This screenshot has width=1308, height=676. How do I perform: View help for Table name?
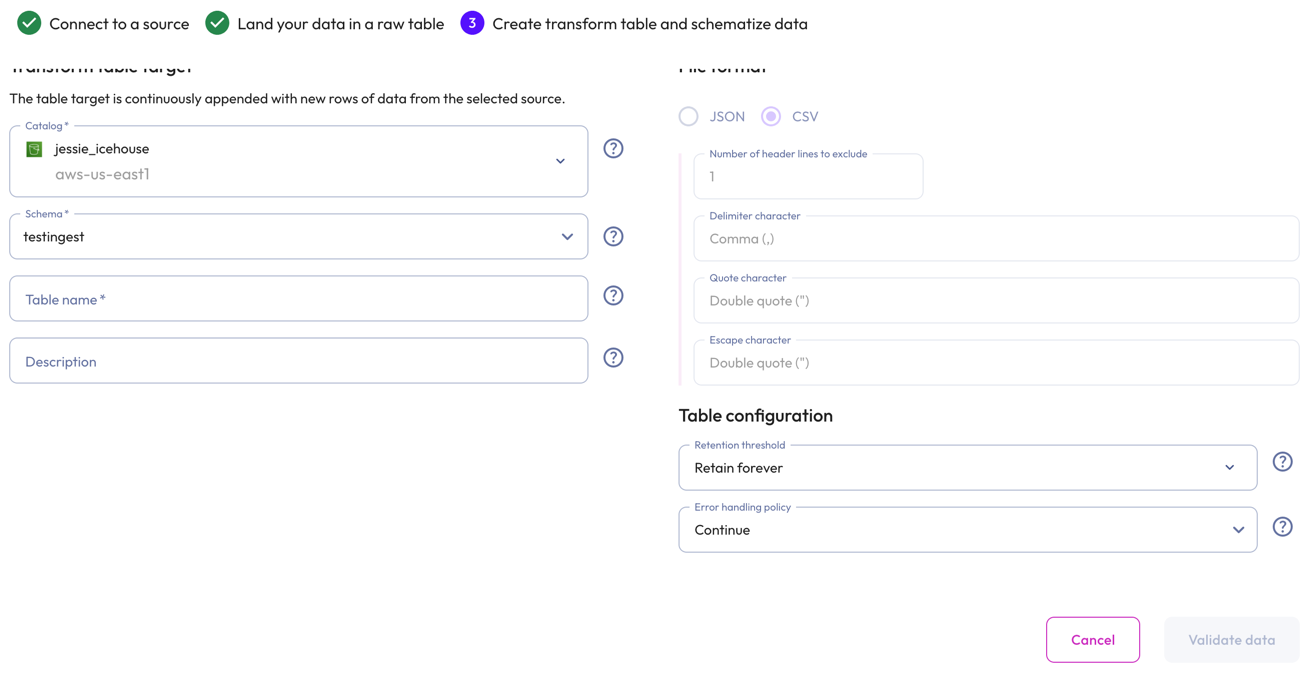613,295
